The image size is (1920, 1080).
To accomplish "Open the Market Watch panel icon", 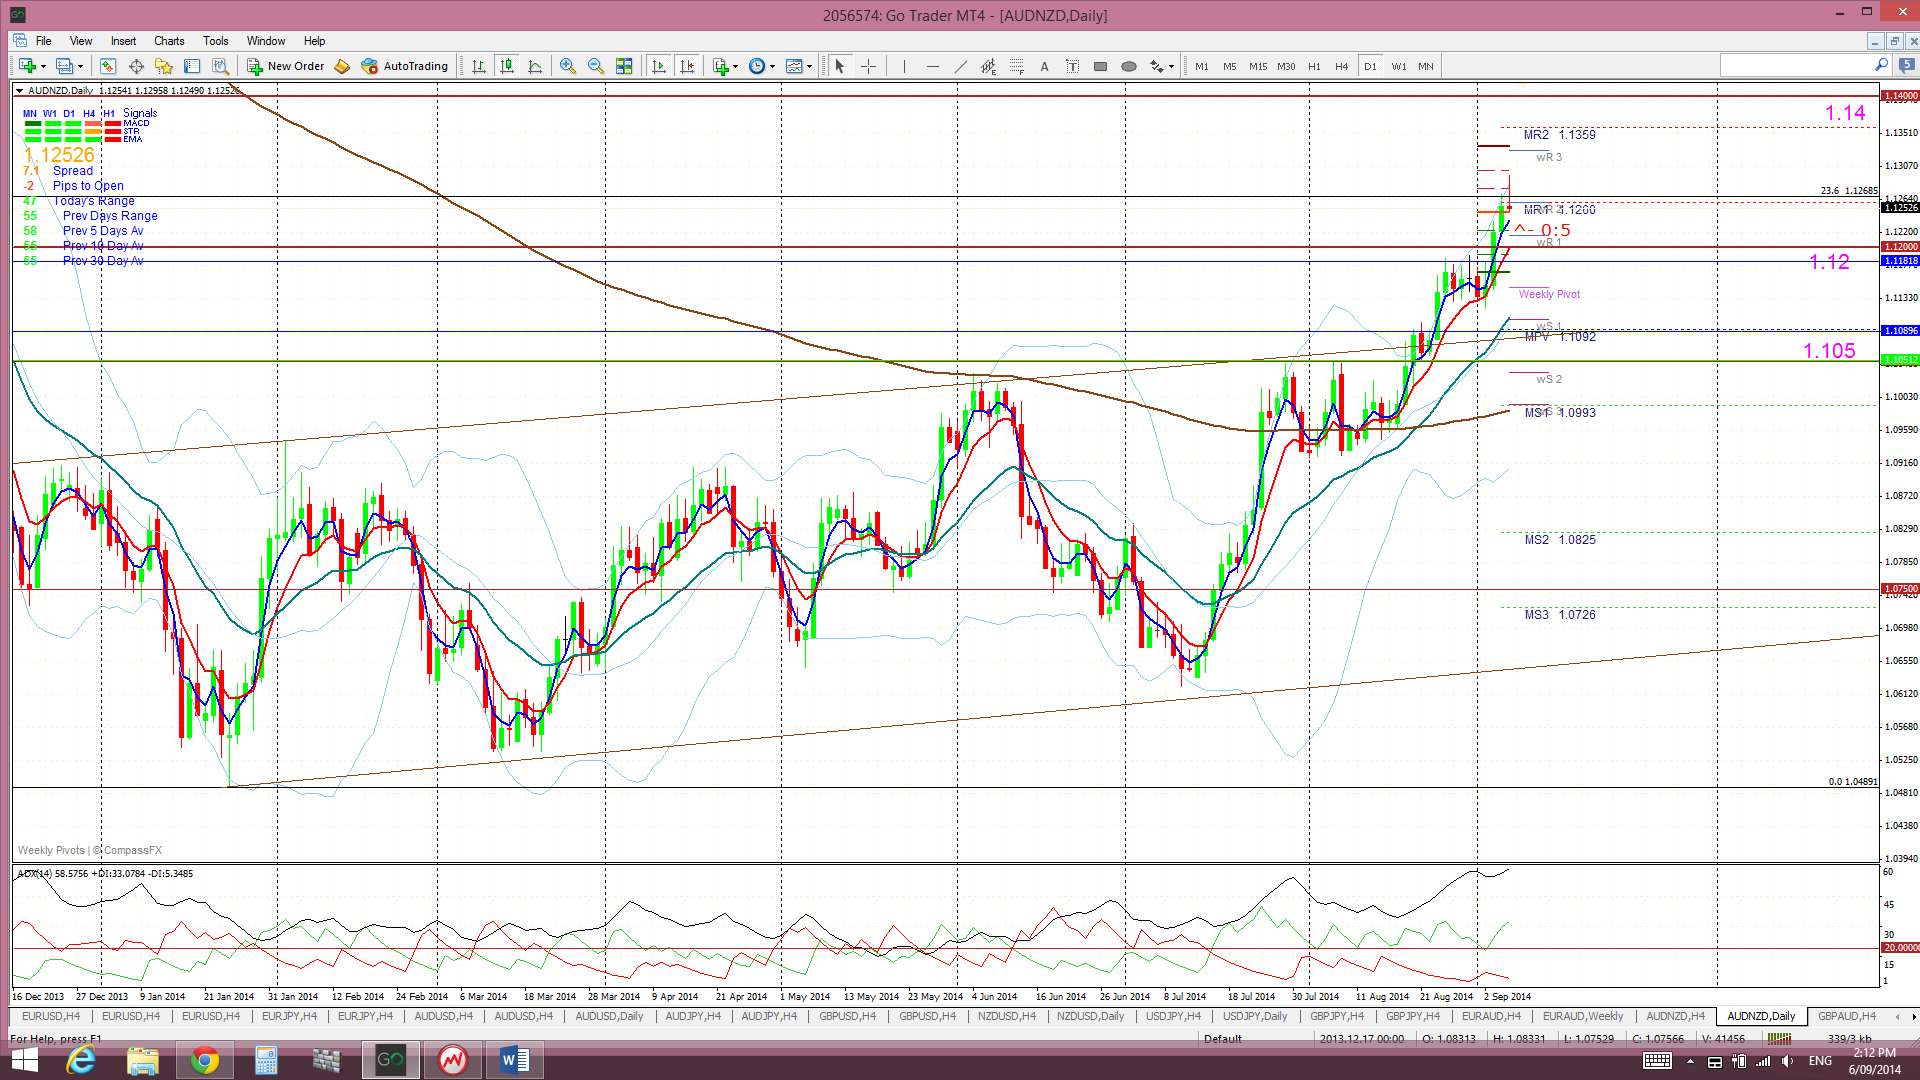I will (108, 66).
